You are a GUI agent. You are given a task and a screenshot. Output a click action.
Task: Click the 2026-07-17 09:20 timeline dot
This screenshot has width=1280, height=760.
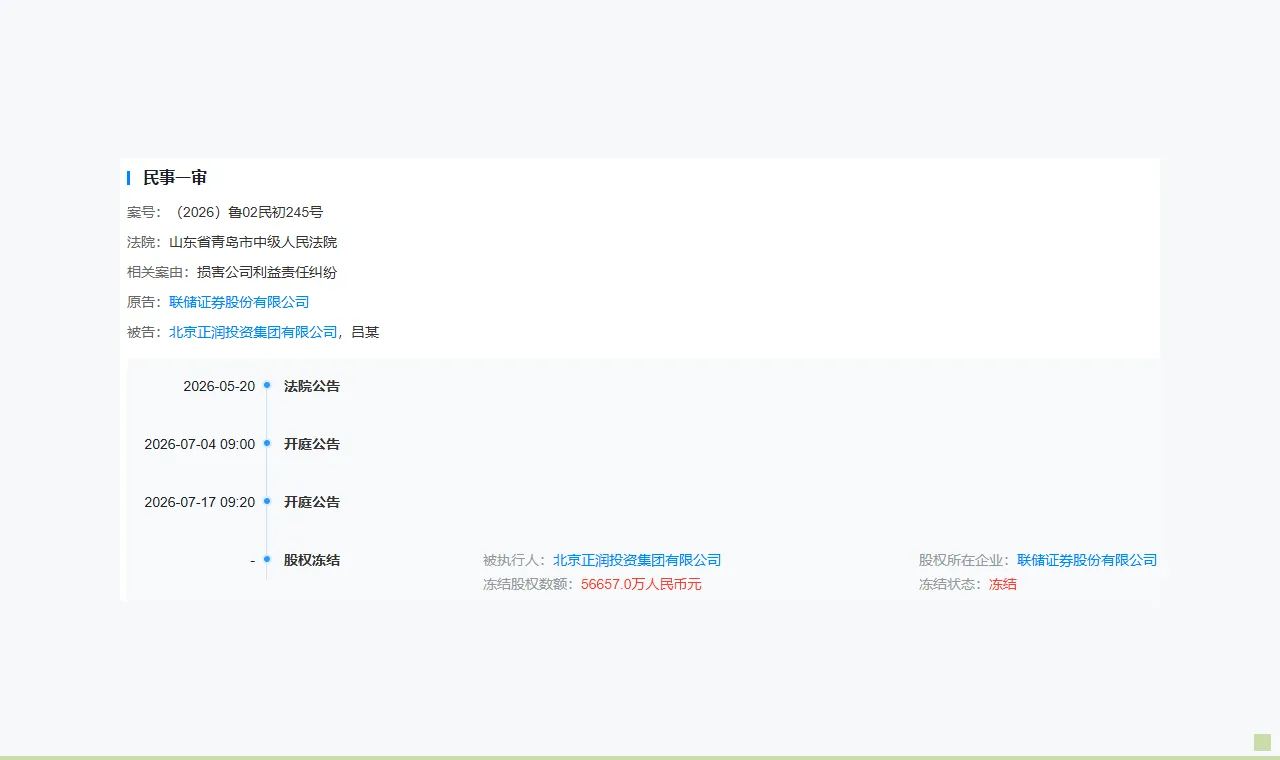(267, 501)
